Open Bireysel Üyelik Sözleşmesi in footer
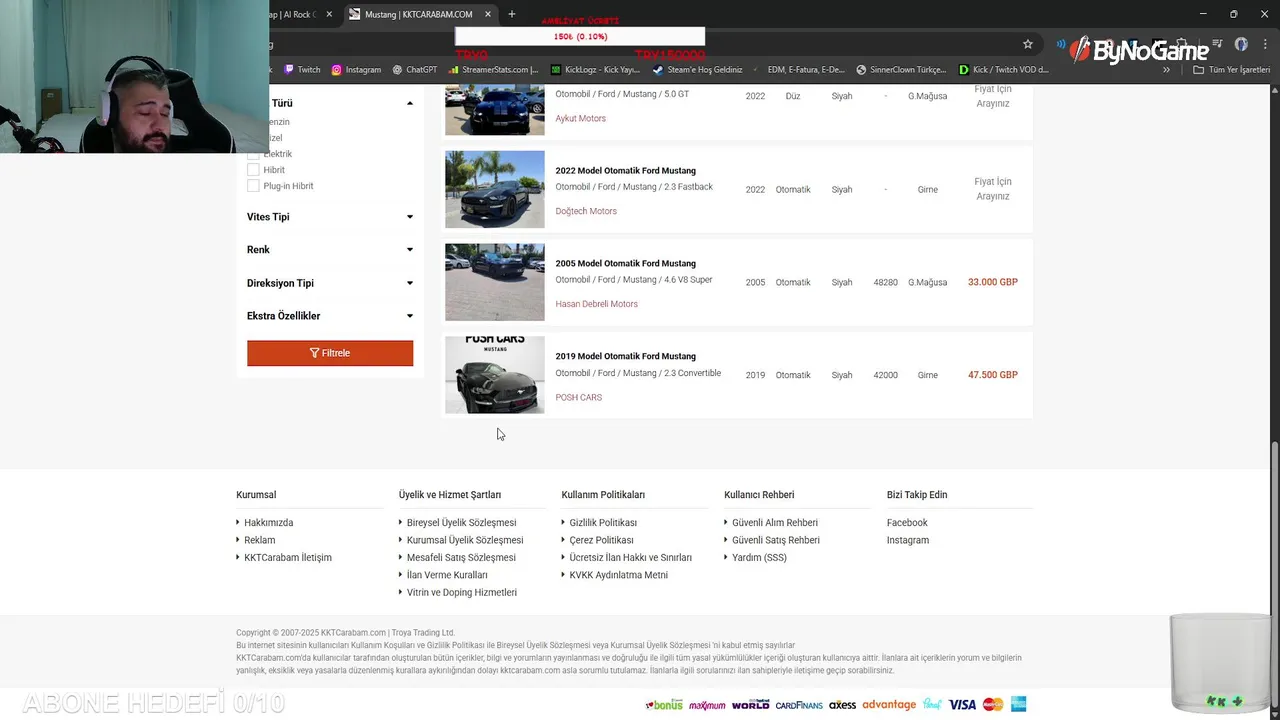The image size is (1280, 720). [x=461, y=523]
